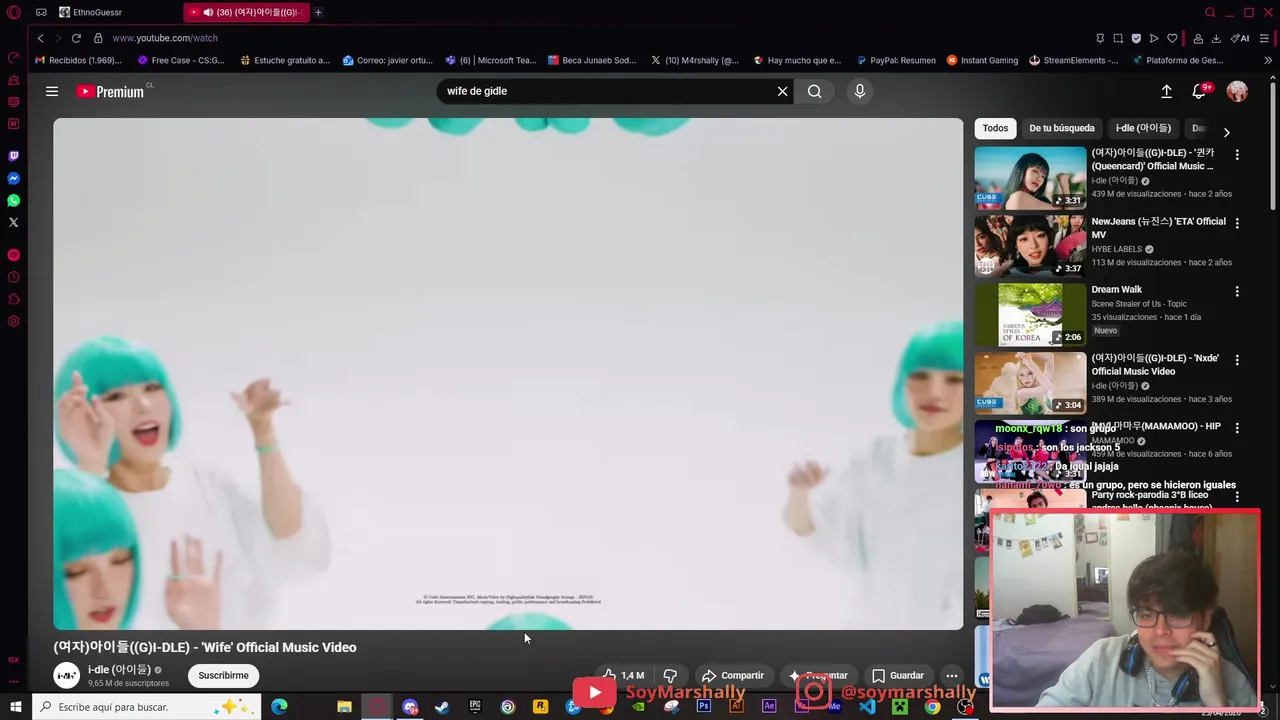Image resolution: width=1280 pixels, height=720 pixels.
Task: Open a new tab with the plus button
Action: 318,12
